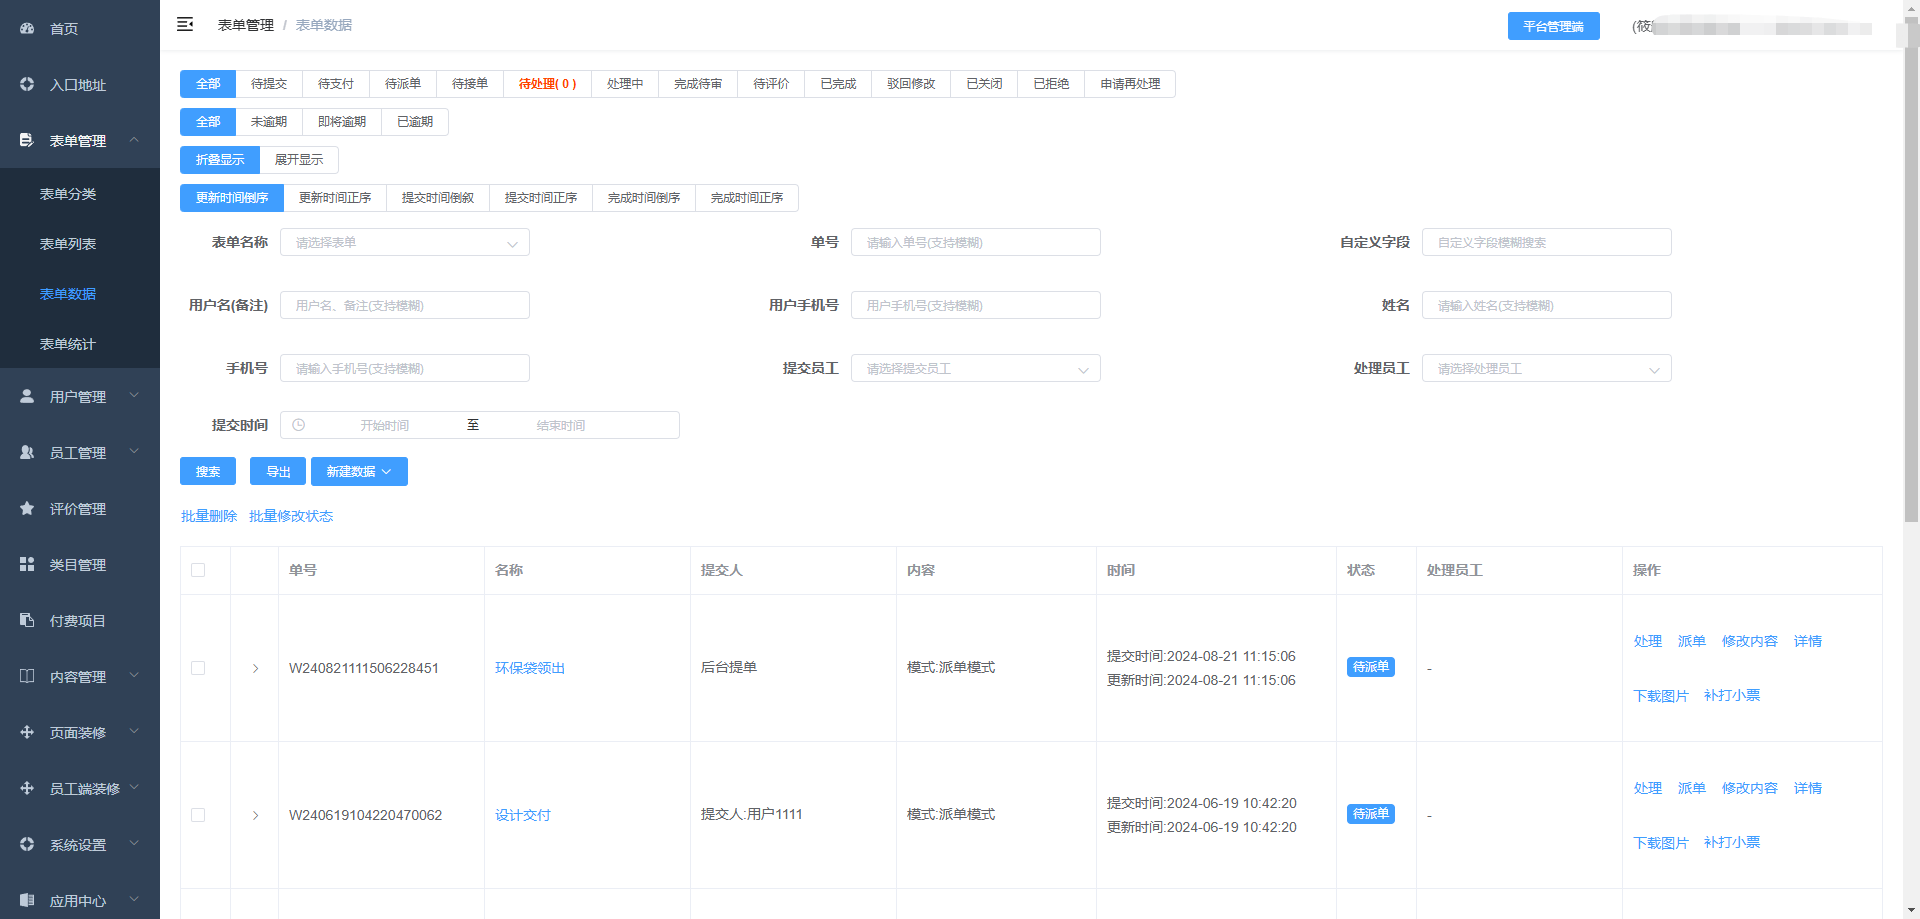Click 补打小票 for order W240619104220470062
Image resolution: width=1920 pixels, height=919 pixels.
(x=1732, y=842)
